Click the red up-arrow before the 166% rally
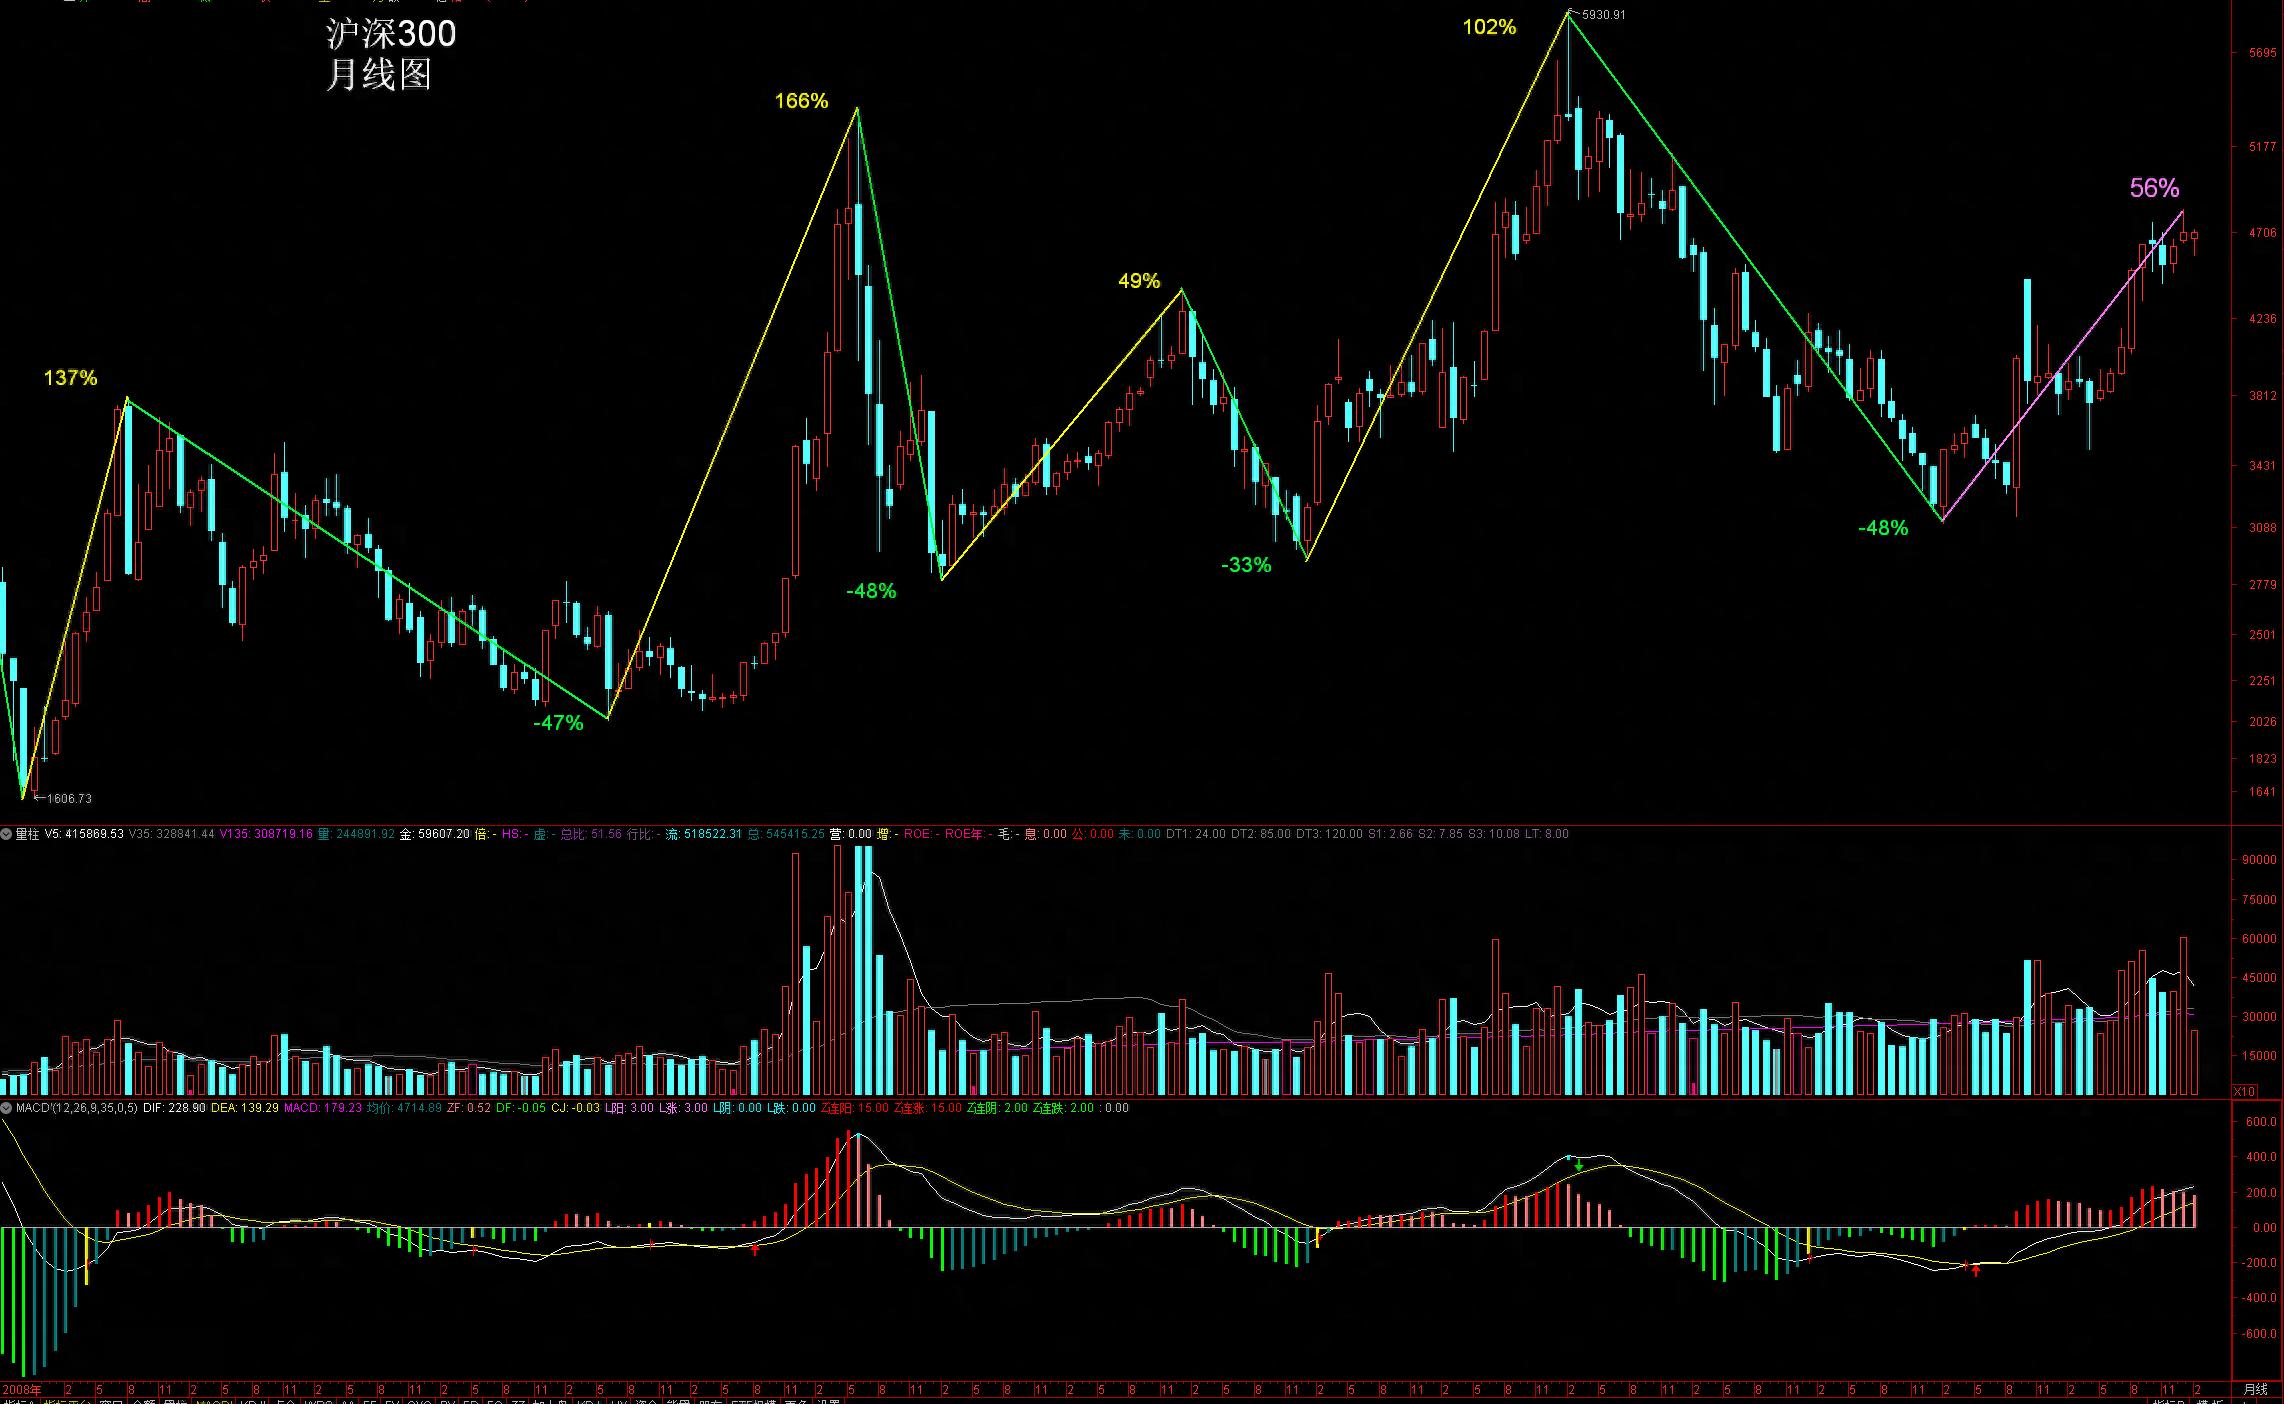Screen dimensions: 2284x1404 coord(755,1249)
